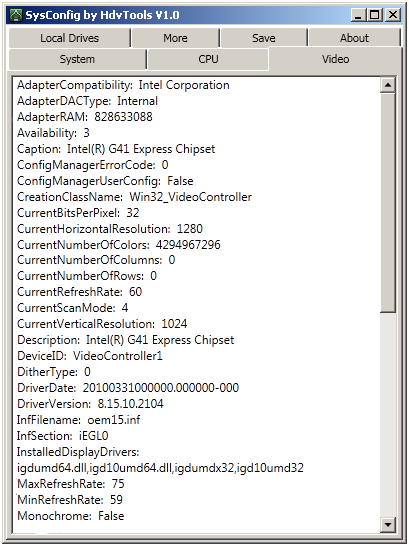This screenshot has height=546, width=409.
Task: Click the CurrentScanMode: 4 line
Action: pyautogui.click(x=72, y=308)
